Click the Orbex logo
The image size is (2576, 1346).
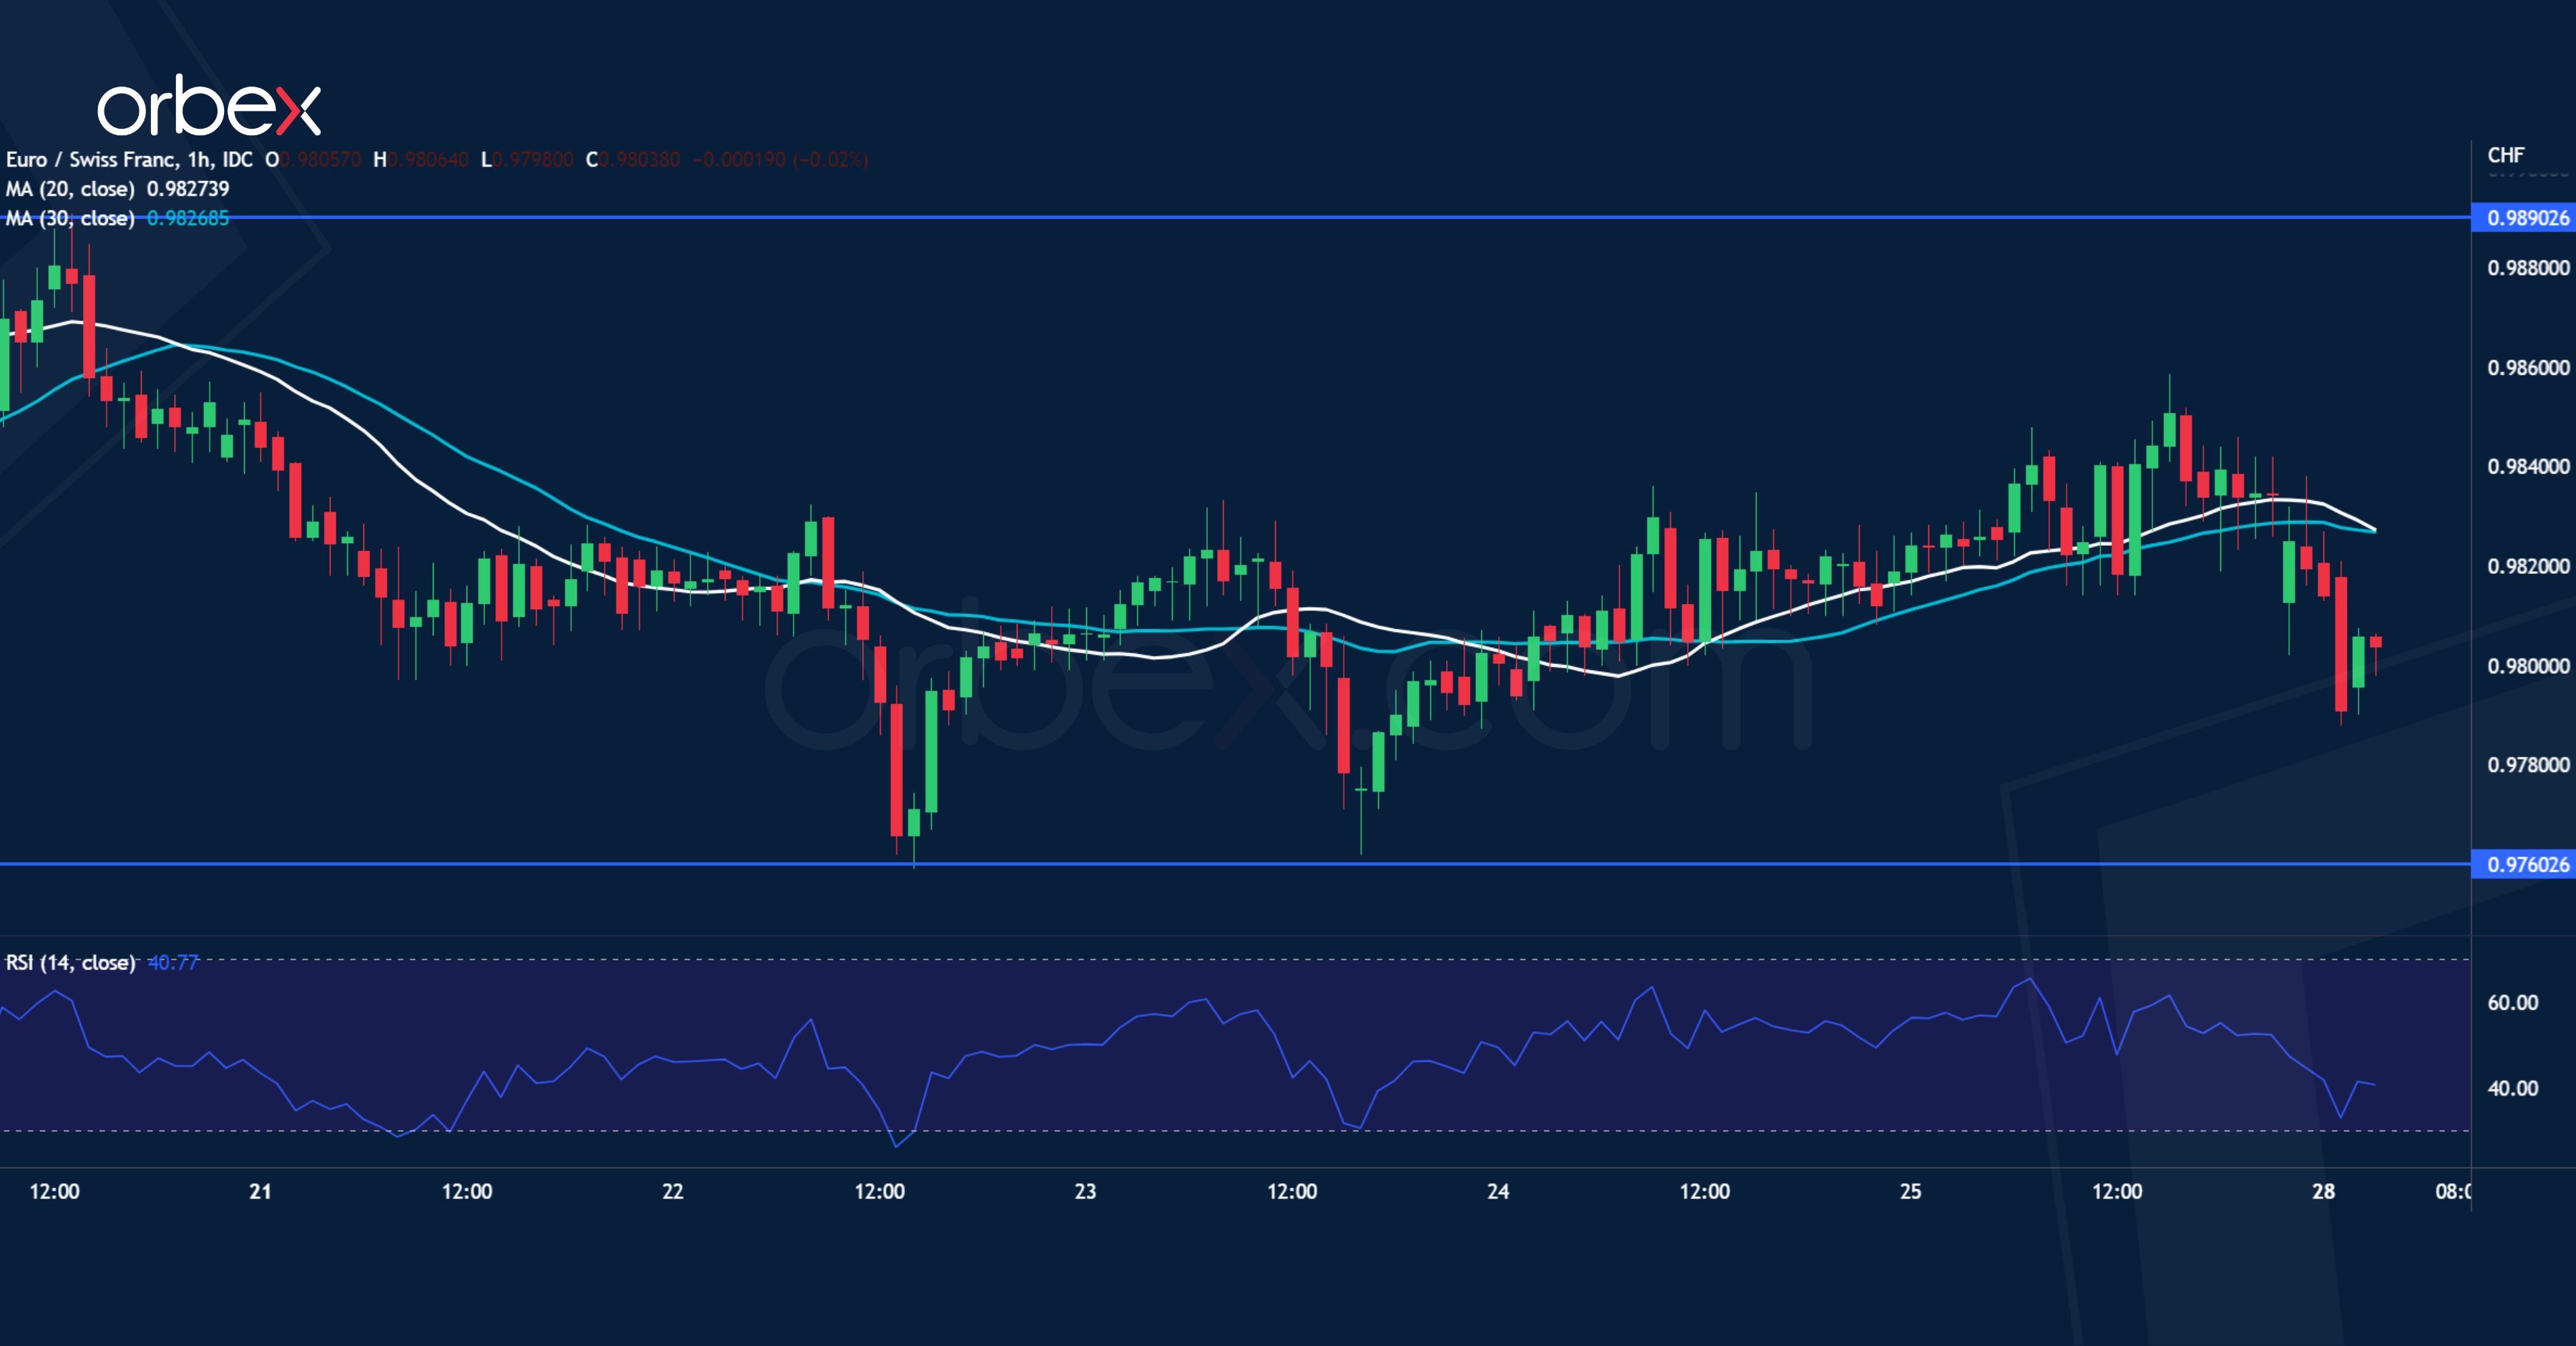click(x=208, y=106)
